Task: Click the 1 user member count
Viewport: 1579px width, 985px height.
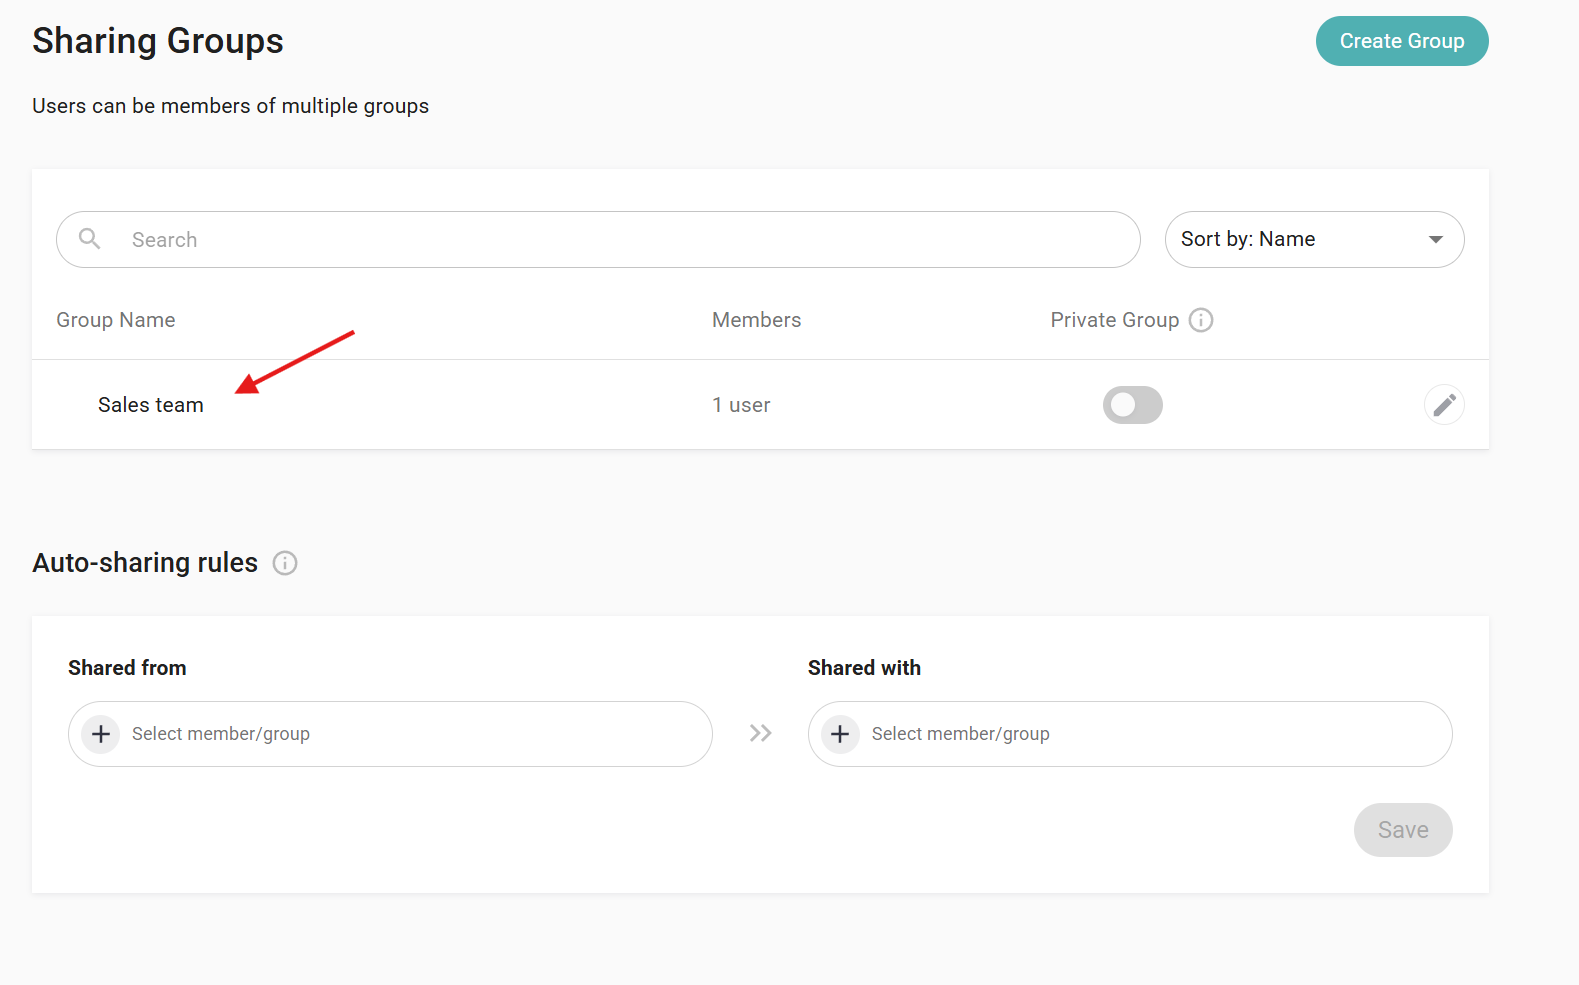Action: click(741, 405)
